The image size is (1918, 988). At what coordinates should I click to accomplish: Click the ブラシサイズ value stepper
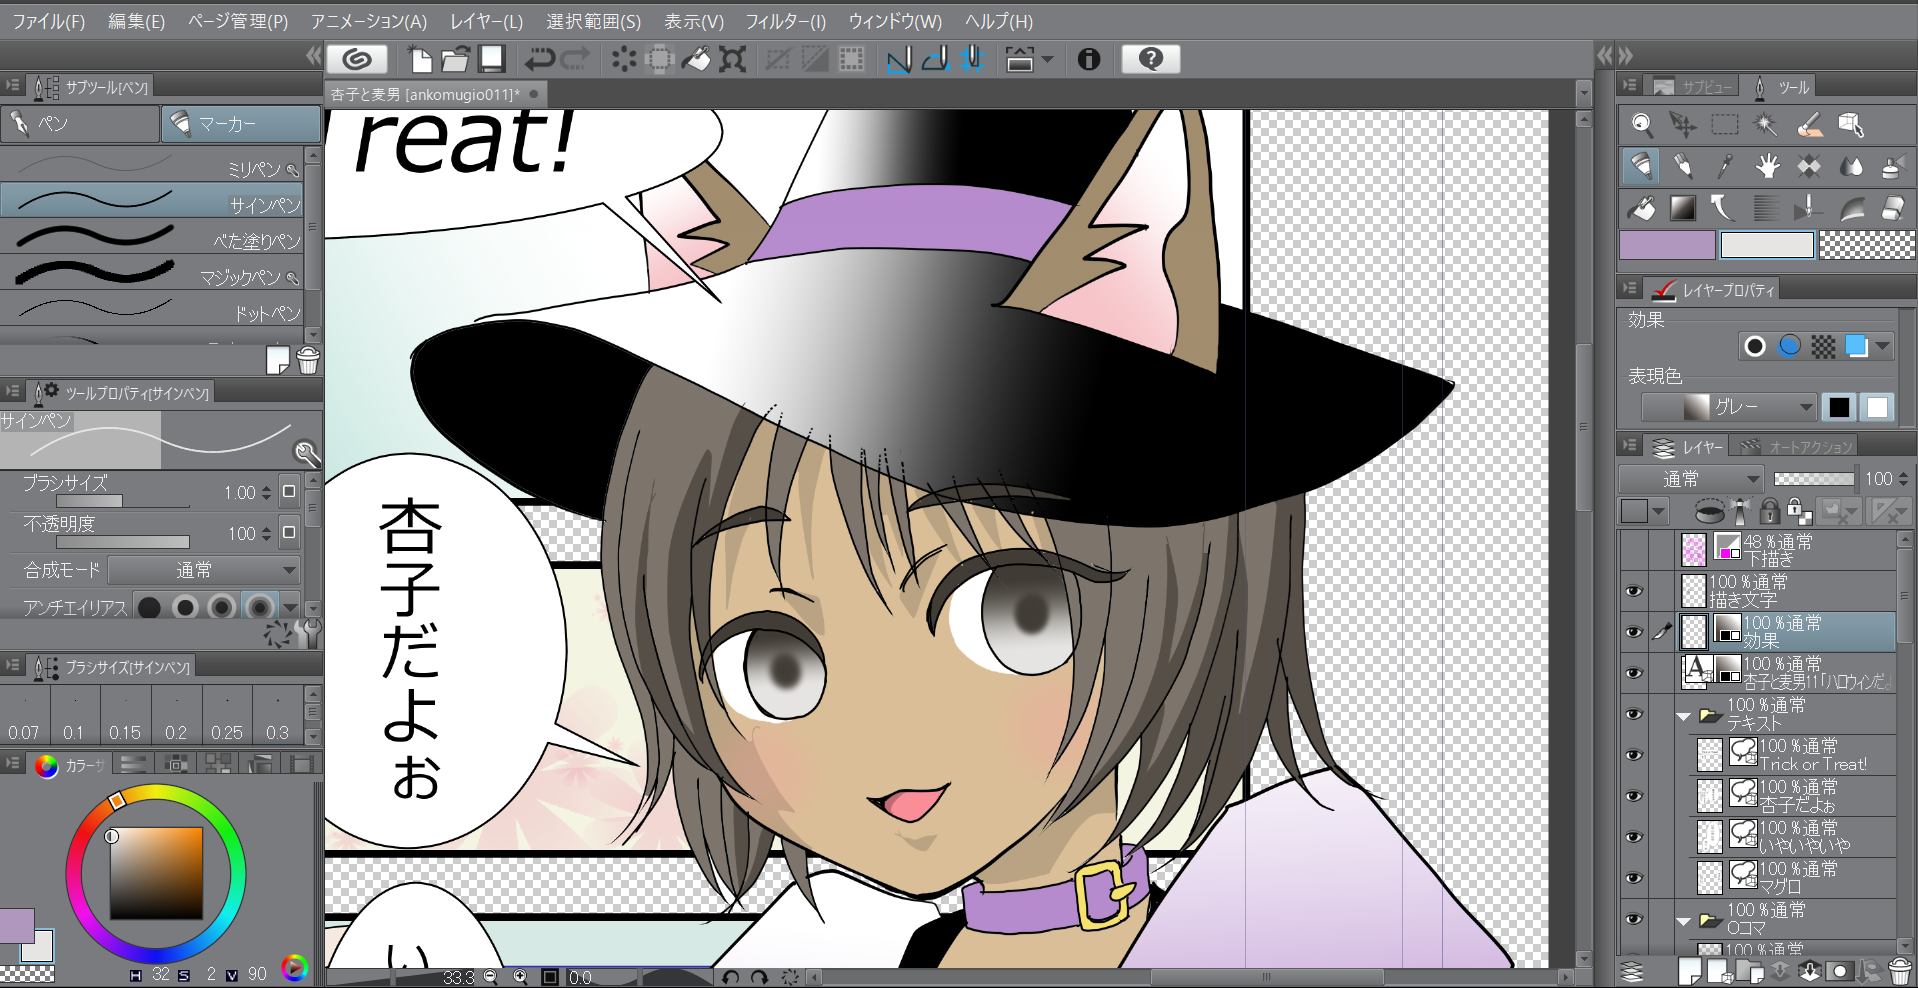[266, 492]
